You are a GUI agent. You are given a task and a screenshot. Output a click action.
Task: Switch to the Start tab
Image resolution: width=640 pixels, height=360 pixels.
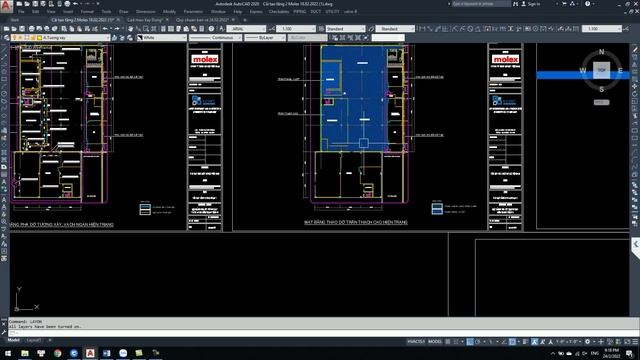click(15, 20)
